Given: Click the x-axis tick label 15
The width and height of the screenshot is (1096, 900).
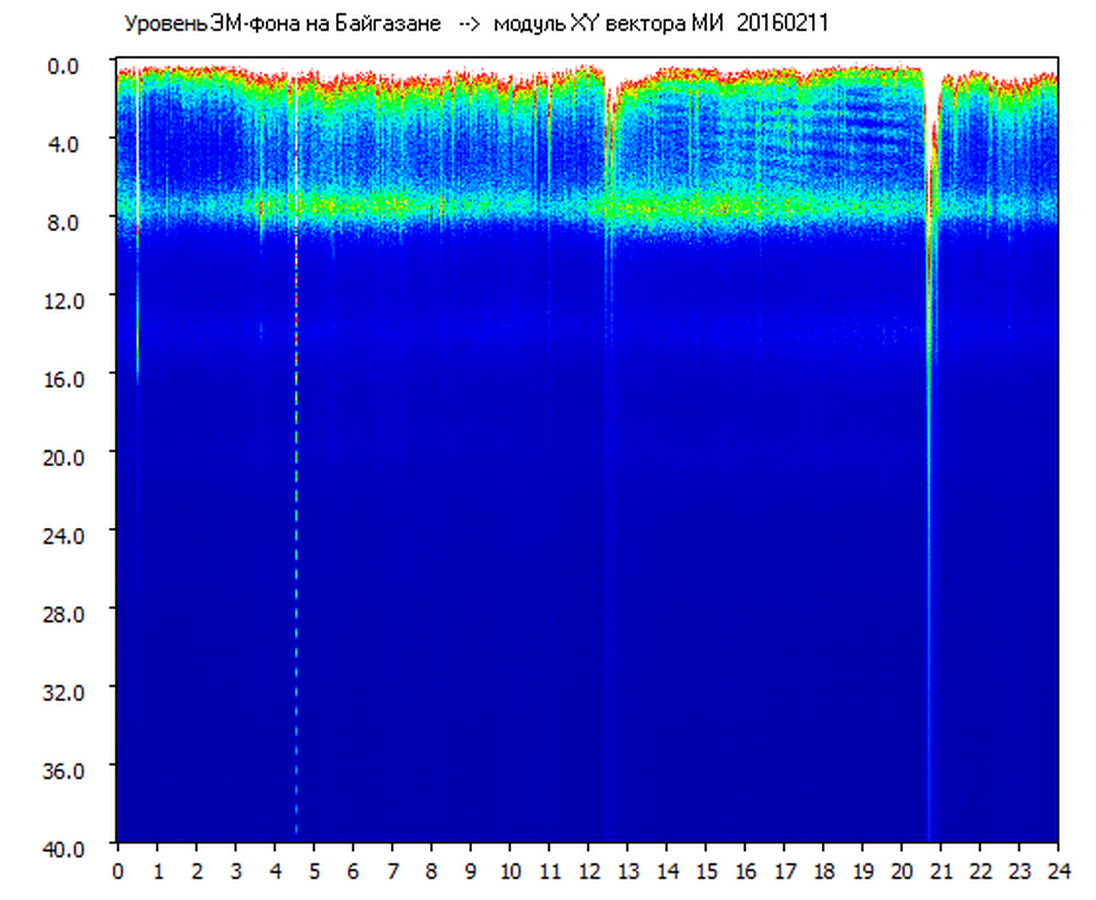Looking at the screenshot, I should (705, 871).
